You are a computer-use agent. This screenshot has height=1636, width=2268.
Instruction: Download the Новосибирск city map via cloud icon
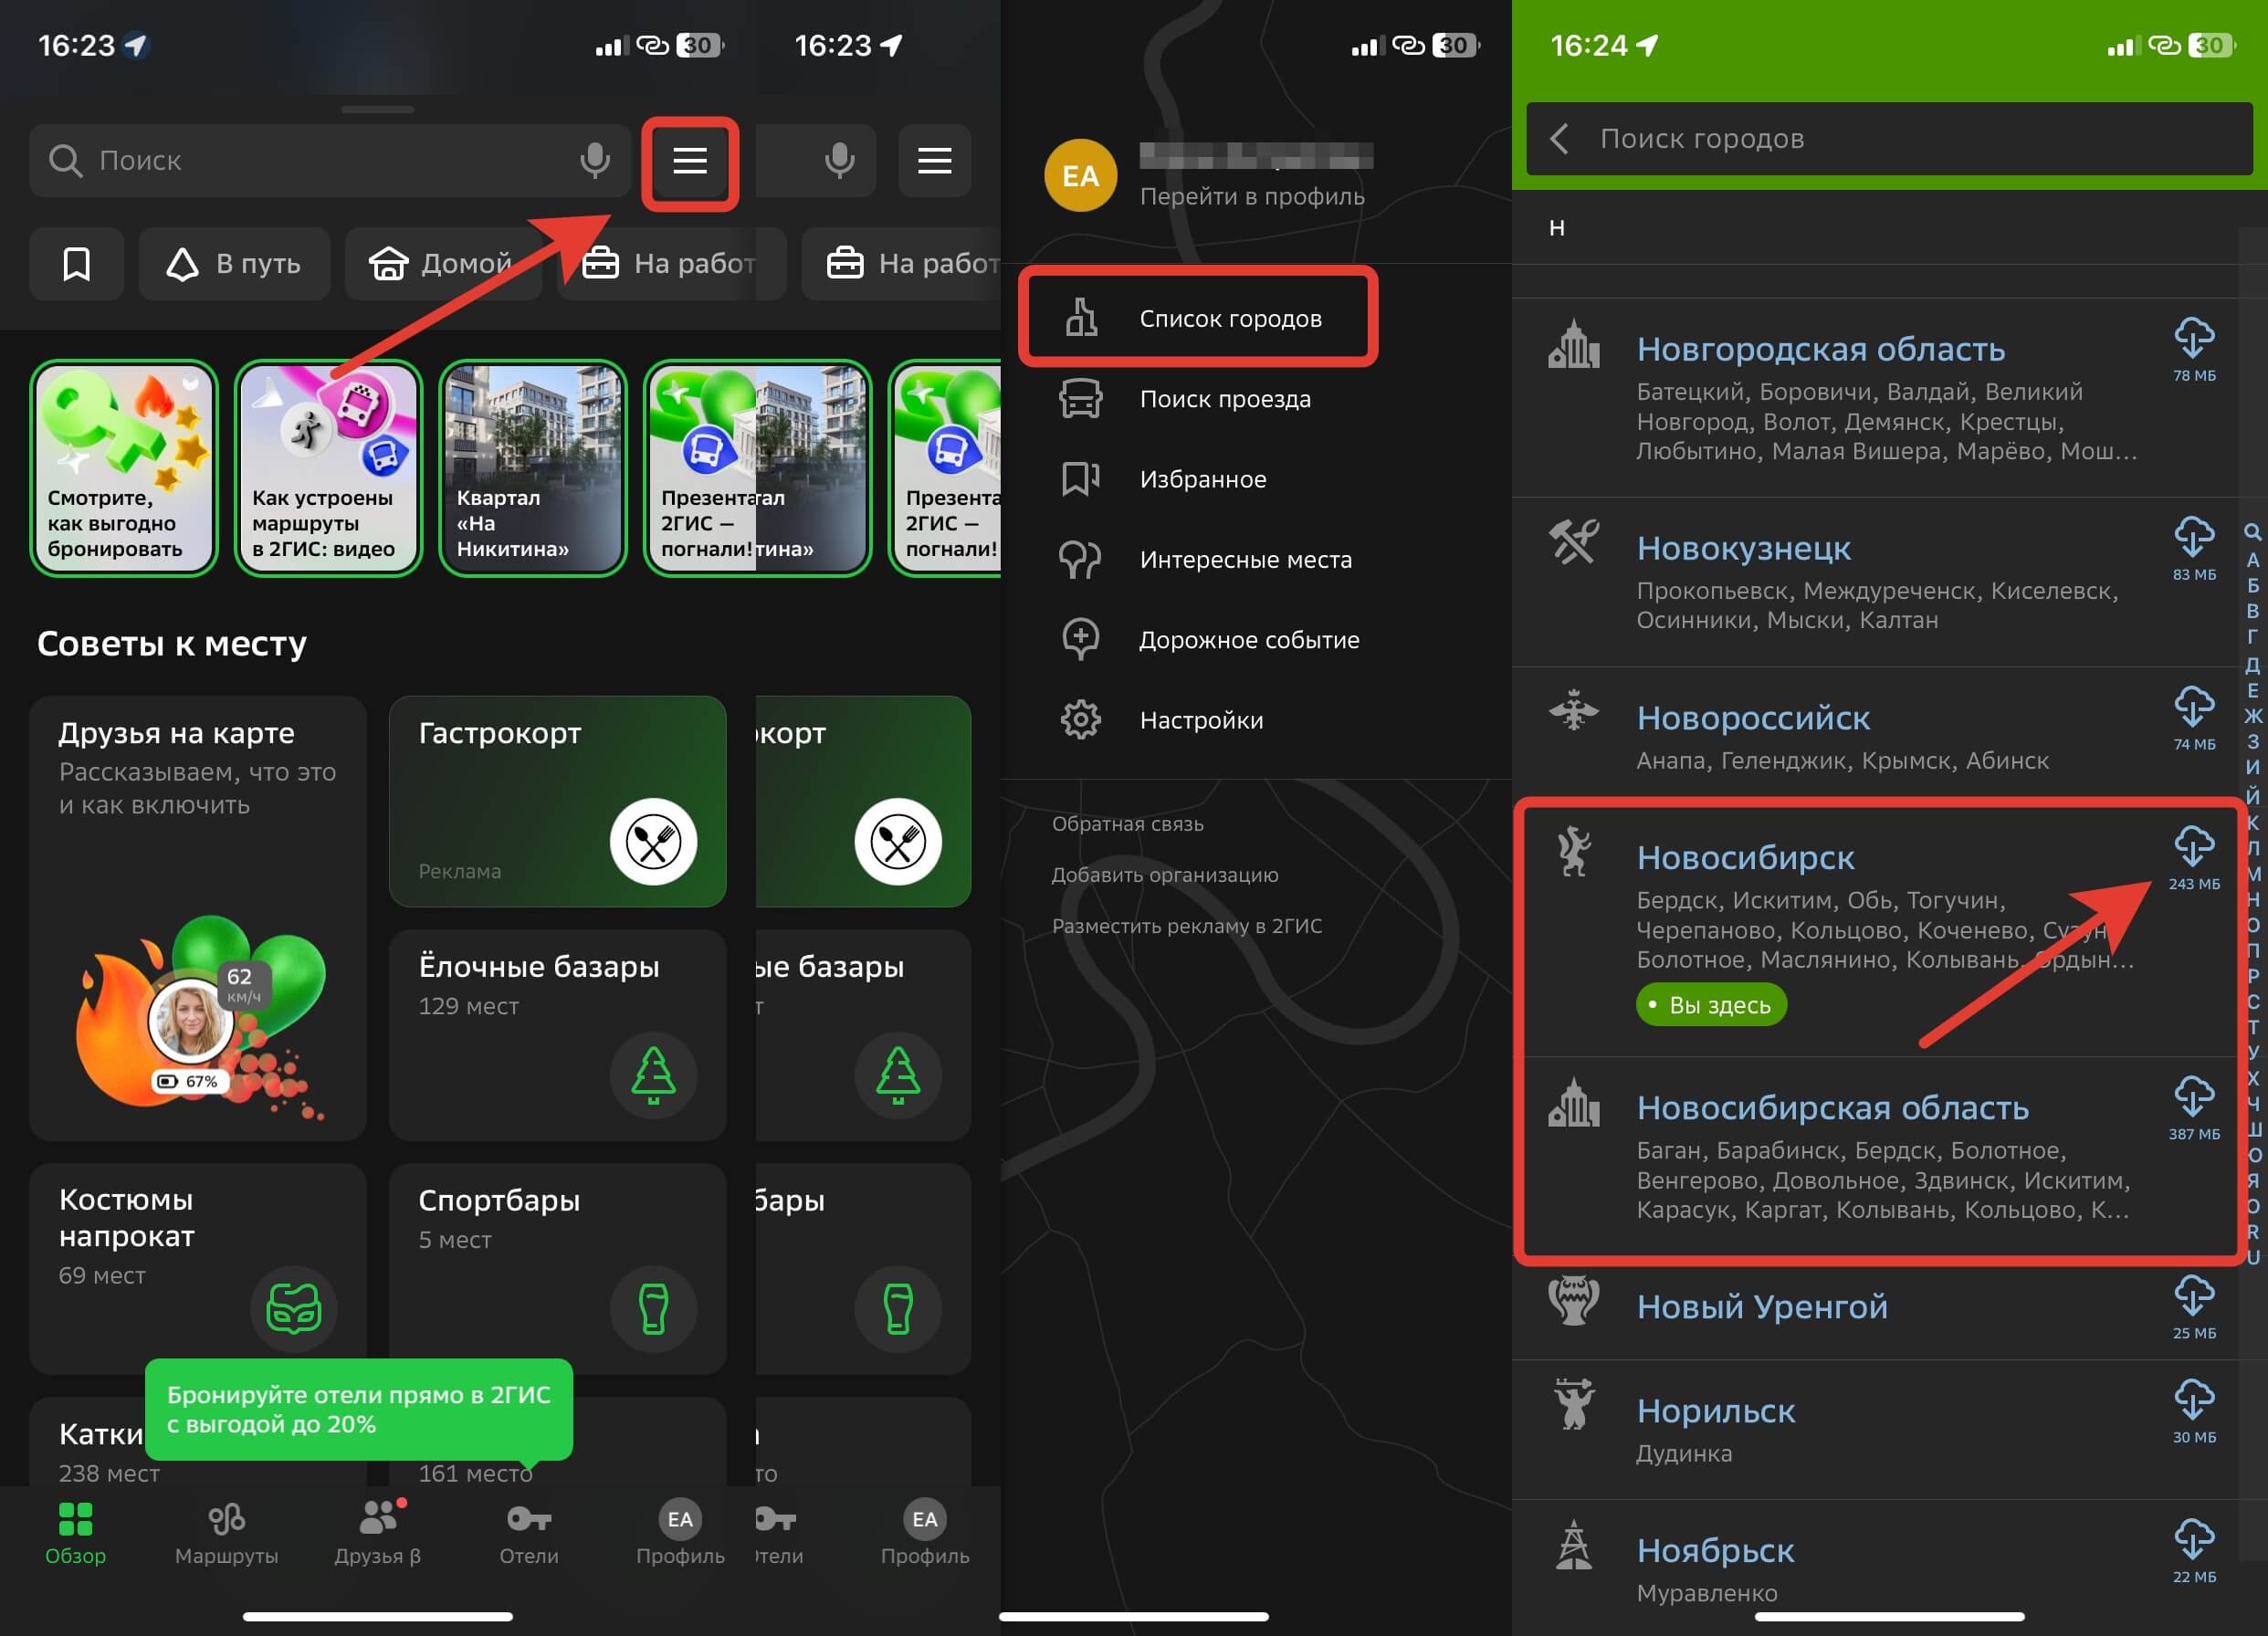[2193, 847]
